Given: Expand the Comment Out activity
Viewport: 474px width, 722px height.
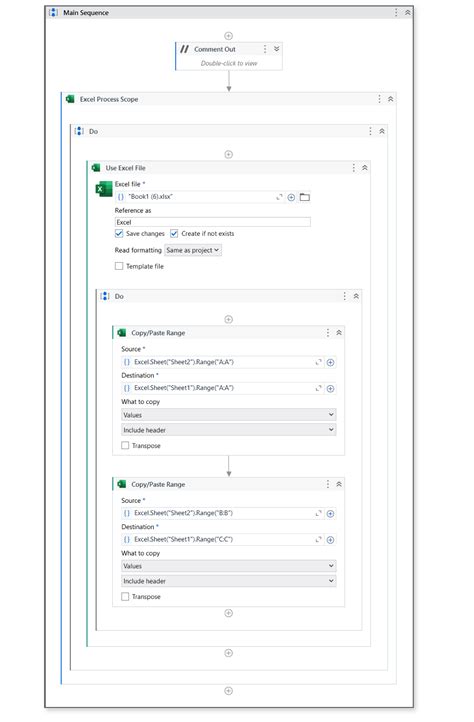Looking at the screenshot, I should (276, 49).
